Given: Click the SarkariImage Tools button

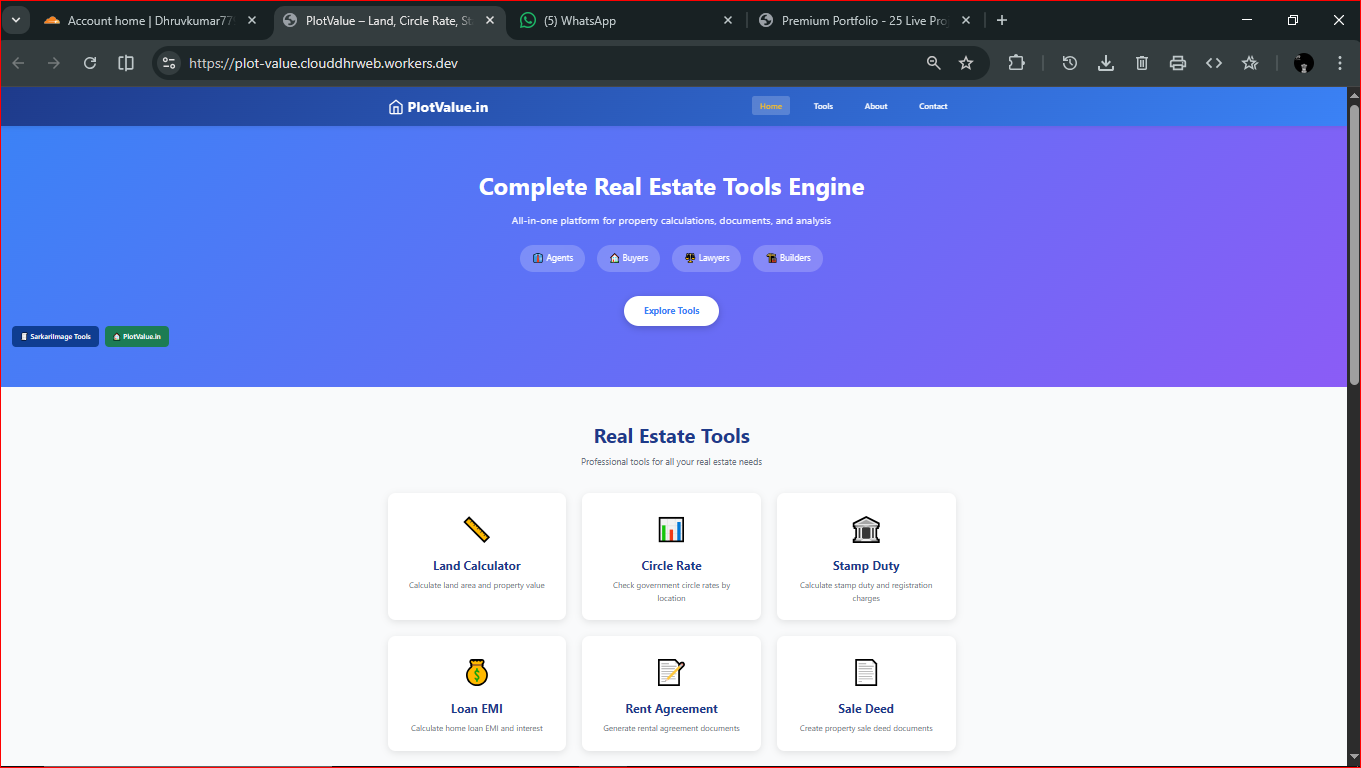Looking at the screenshot, I should (x=56, y=337).
